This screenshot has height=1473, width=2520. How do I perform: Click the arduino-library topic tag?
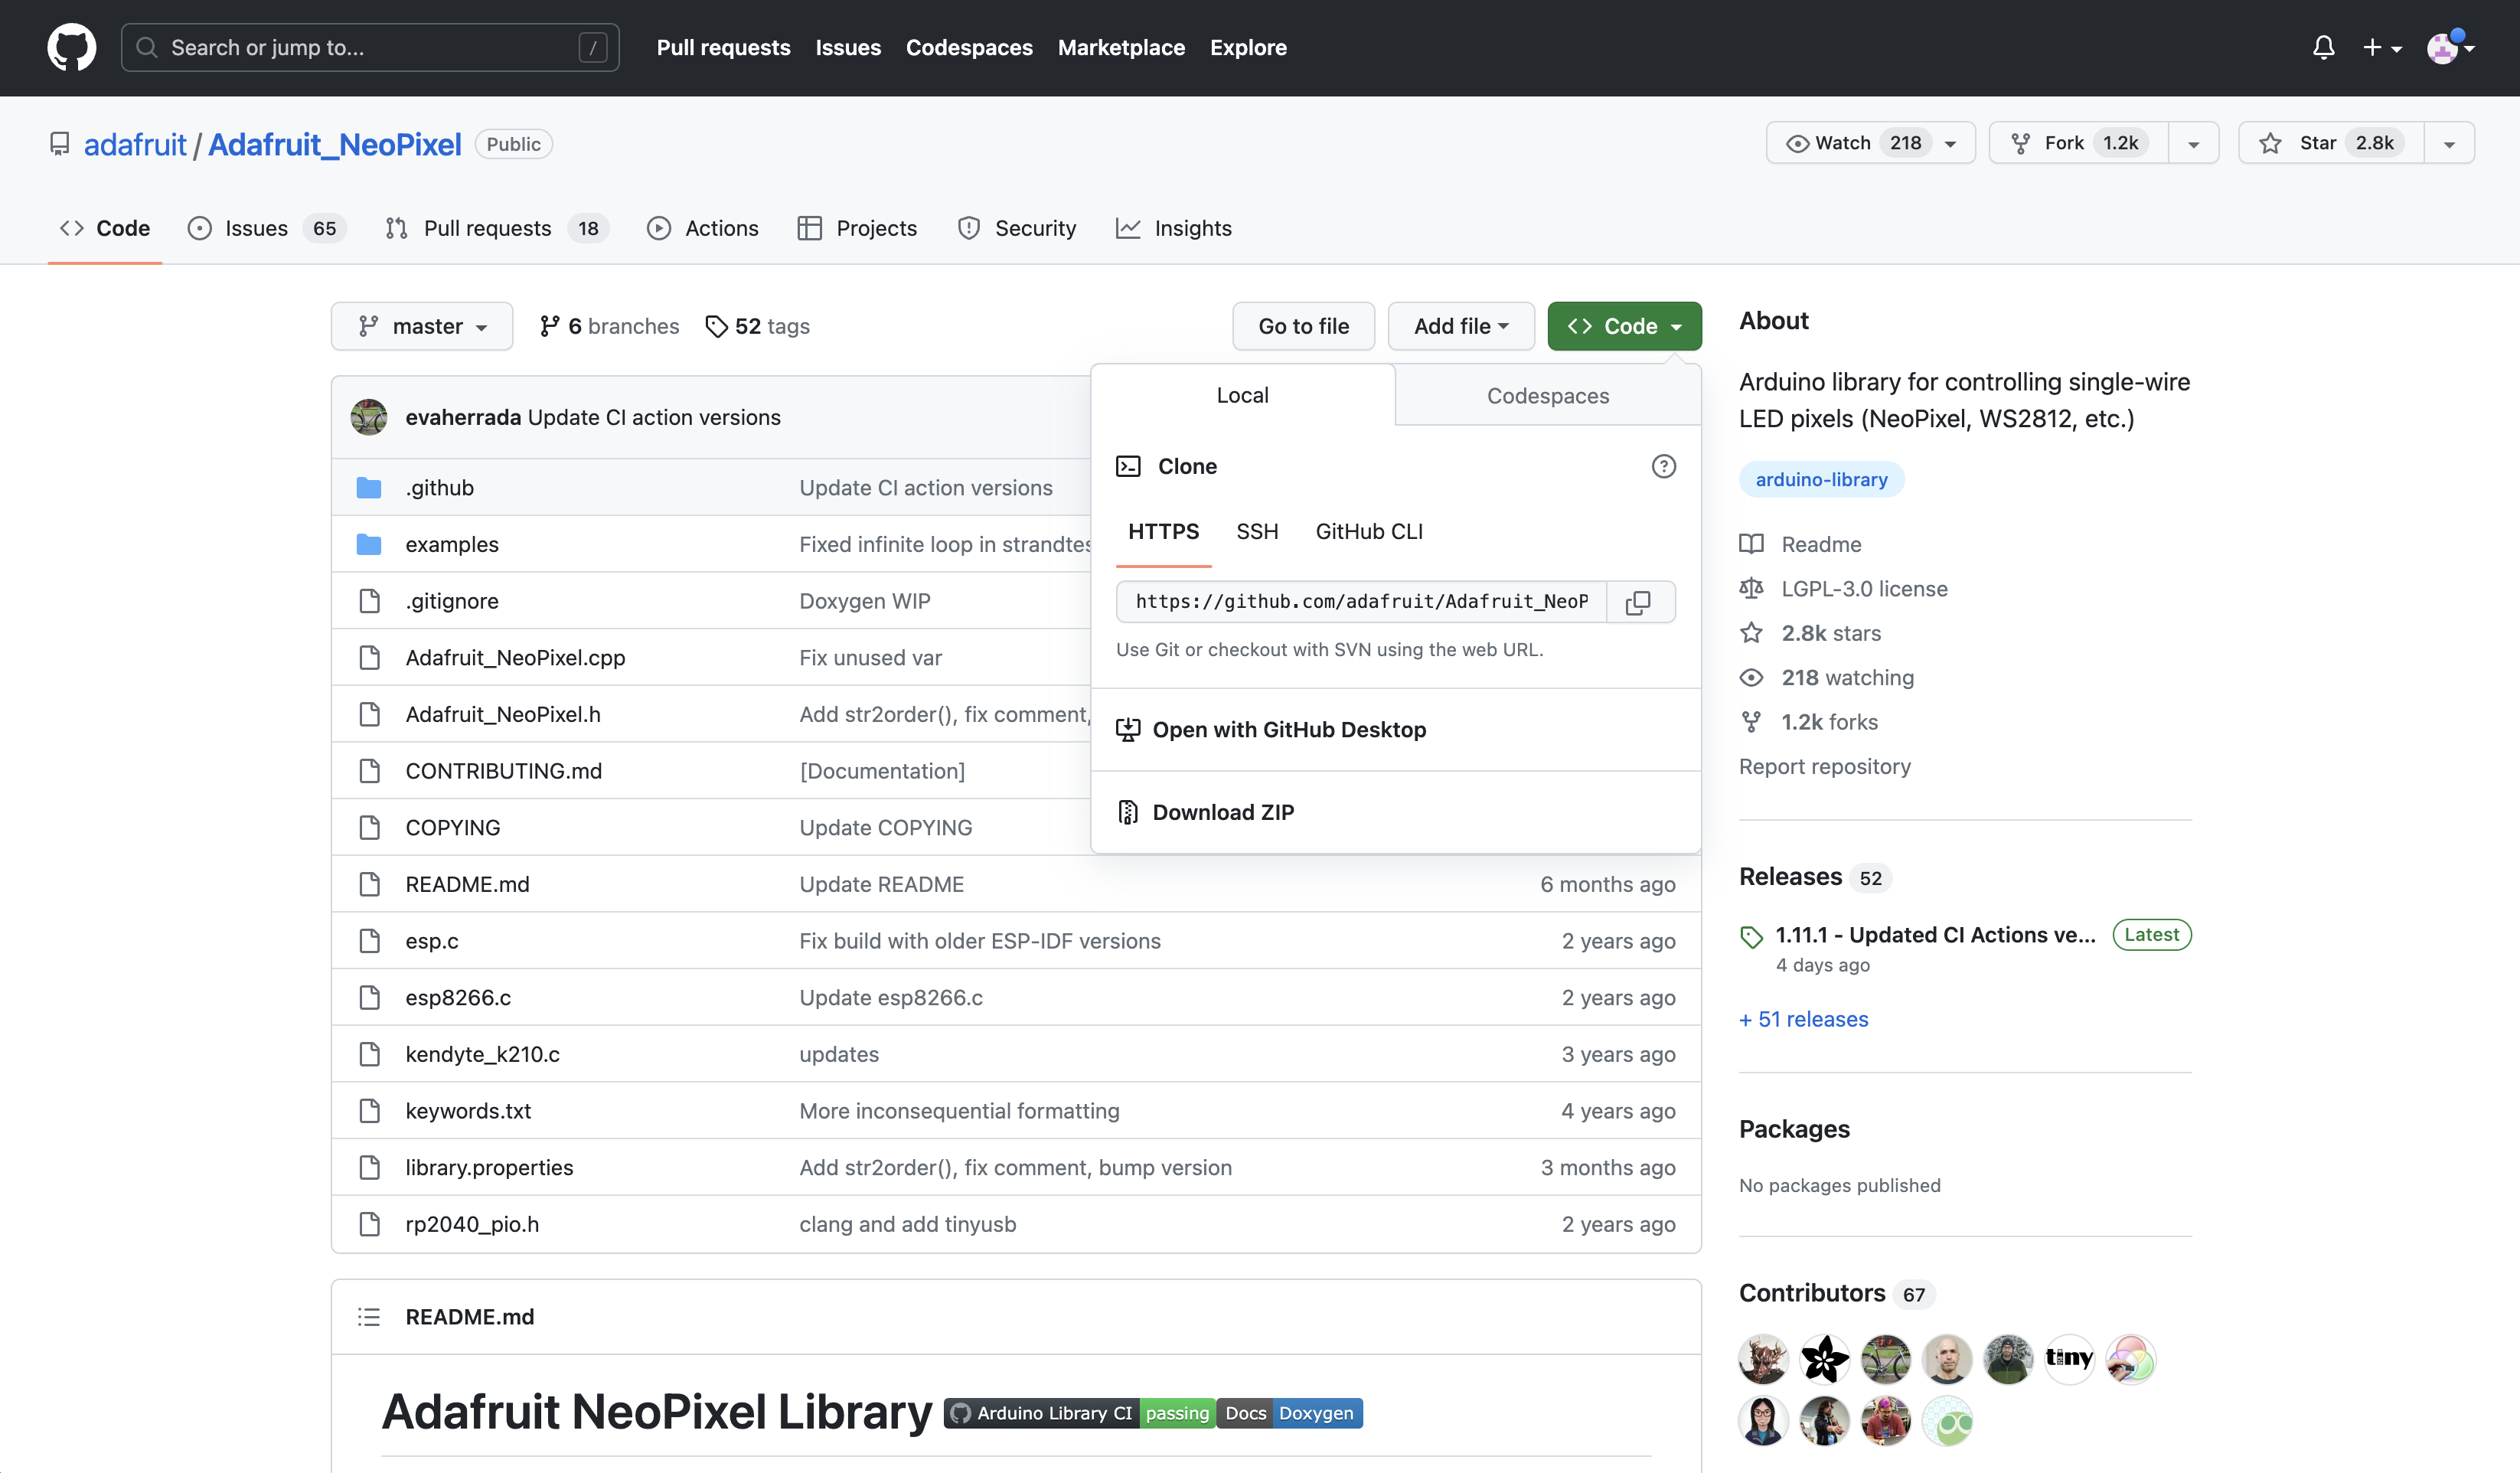[1821, 479]
